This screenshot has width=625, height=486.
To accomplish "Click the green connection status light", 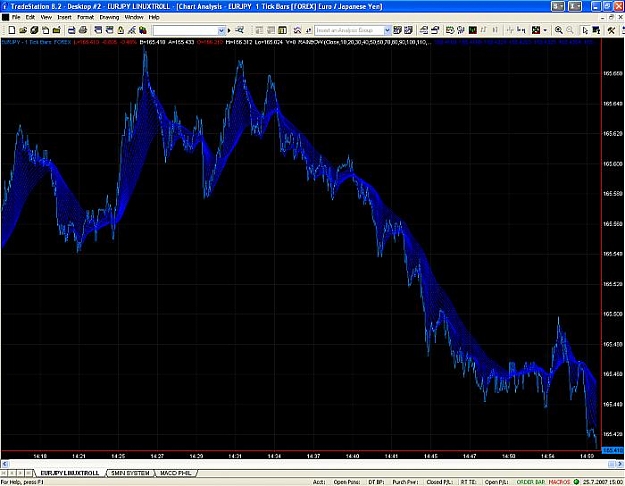I will (576, 482).
